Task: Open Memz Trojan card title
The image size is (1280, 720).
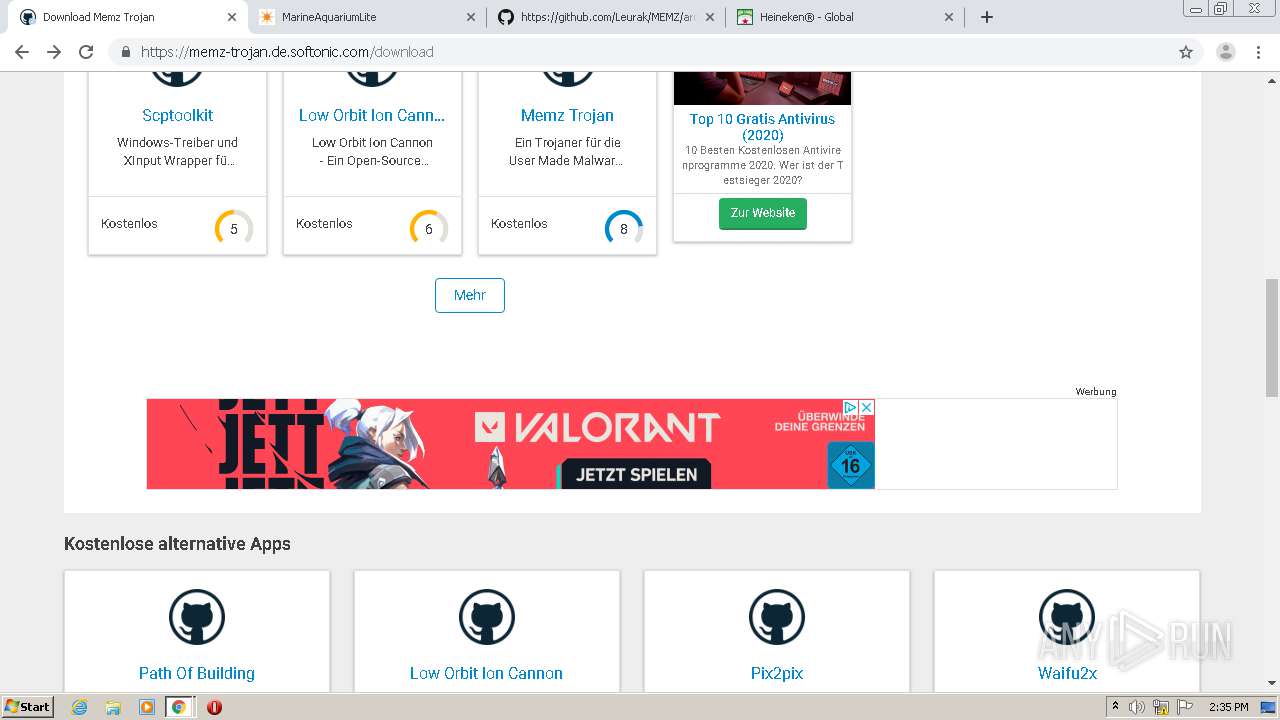Action: (567, 115)
